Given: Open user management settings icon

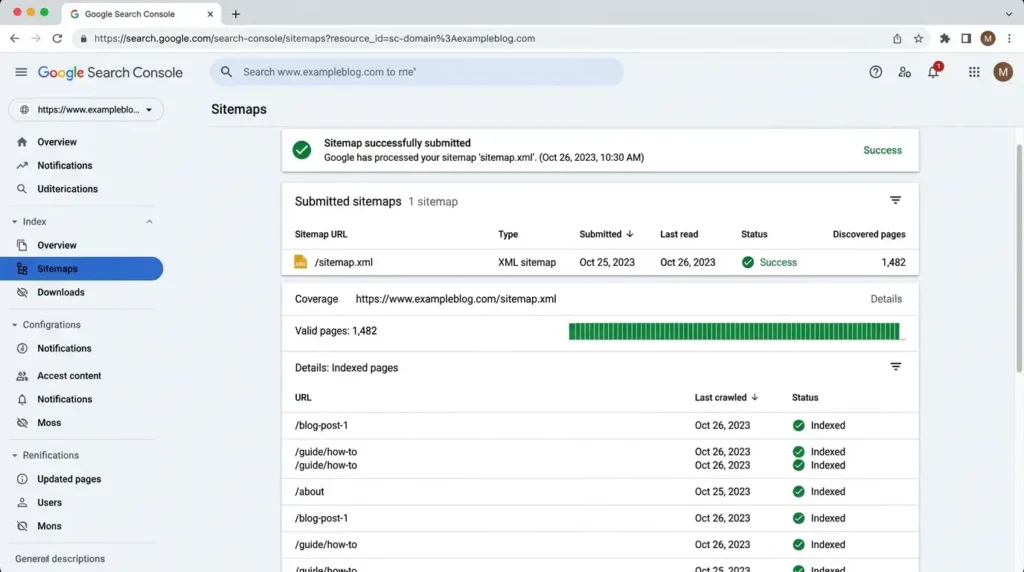Looking at the screenshot, I should coord(904,72).
